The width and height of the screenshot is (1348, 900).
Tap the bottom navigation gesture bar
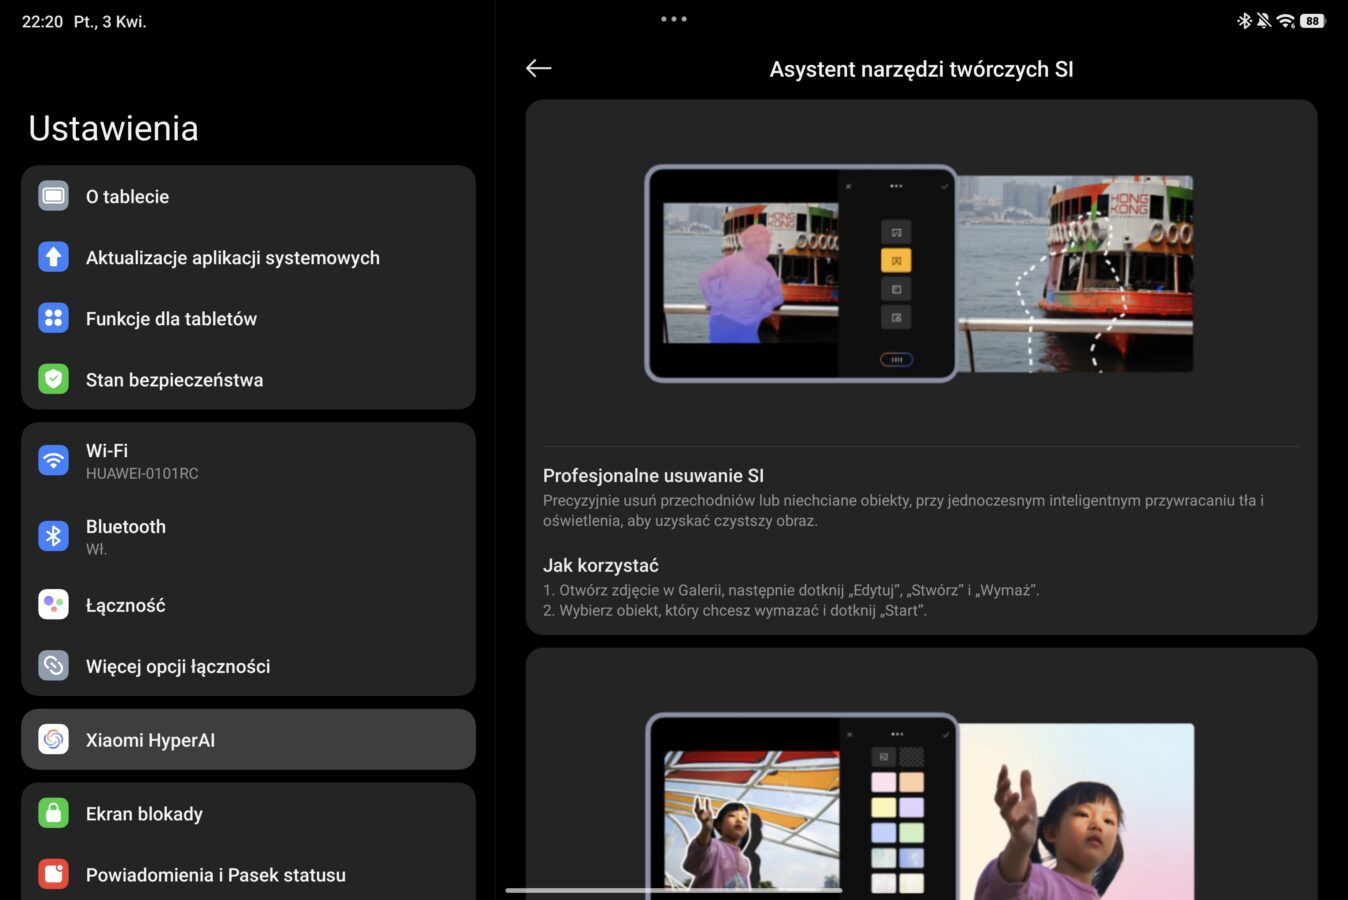[673, 890]
